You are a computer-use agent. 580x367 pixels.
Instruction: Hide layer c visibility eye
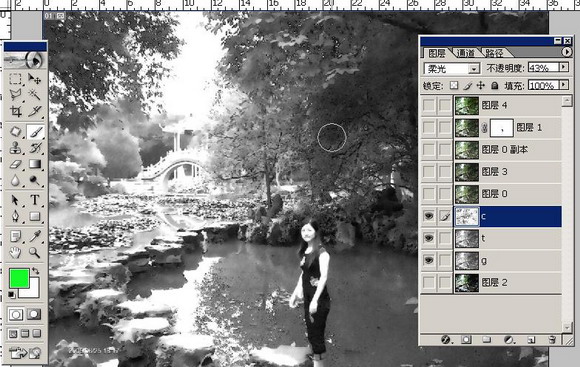pos(429,216)
